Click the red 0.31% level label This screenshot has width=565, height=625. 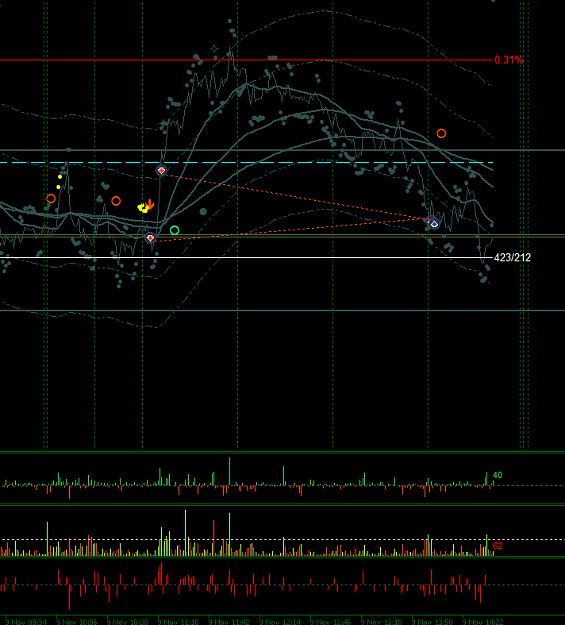509,60
